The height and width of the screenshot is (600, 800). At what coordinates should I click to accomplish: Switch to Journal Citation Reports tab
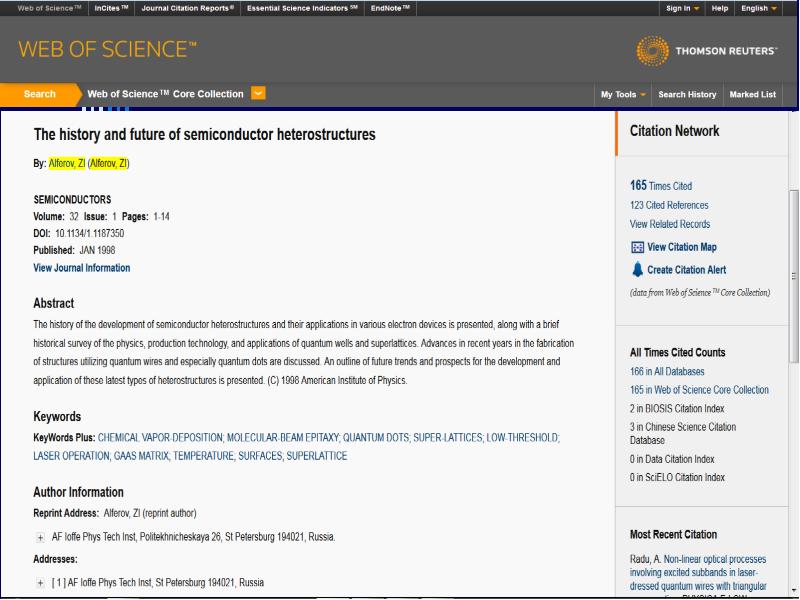(188, 8)
